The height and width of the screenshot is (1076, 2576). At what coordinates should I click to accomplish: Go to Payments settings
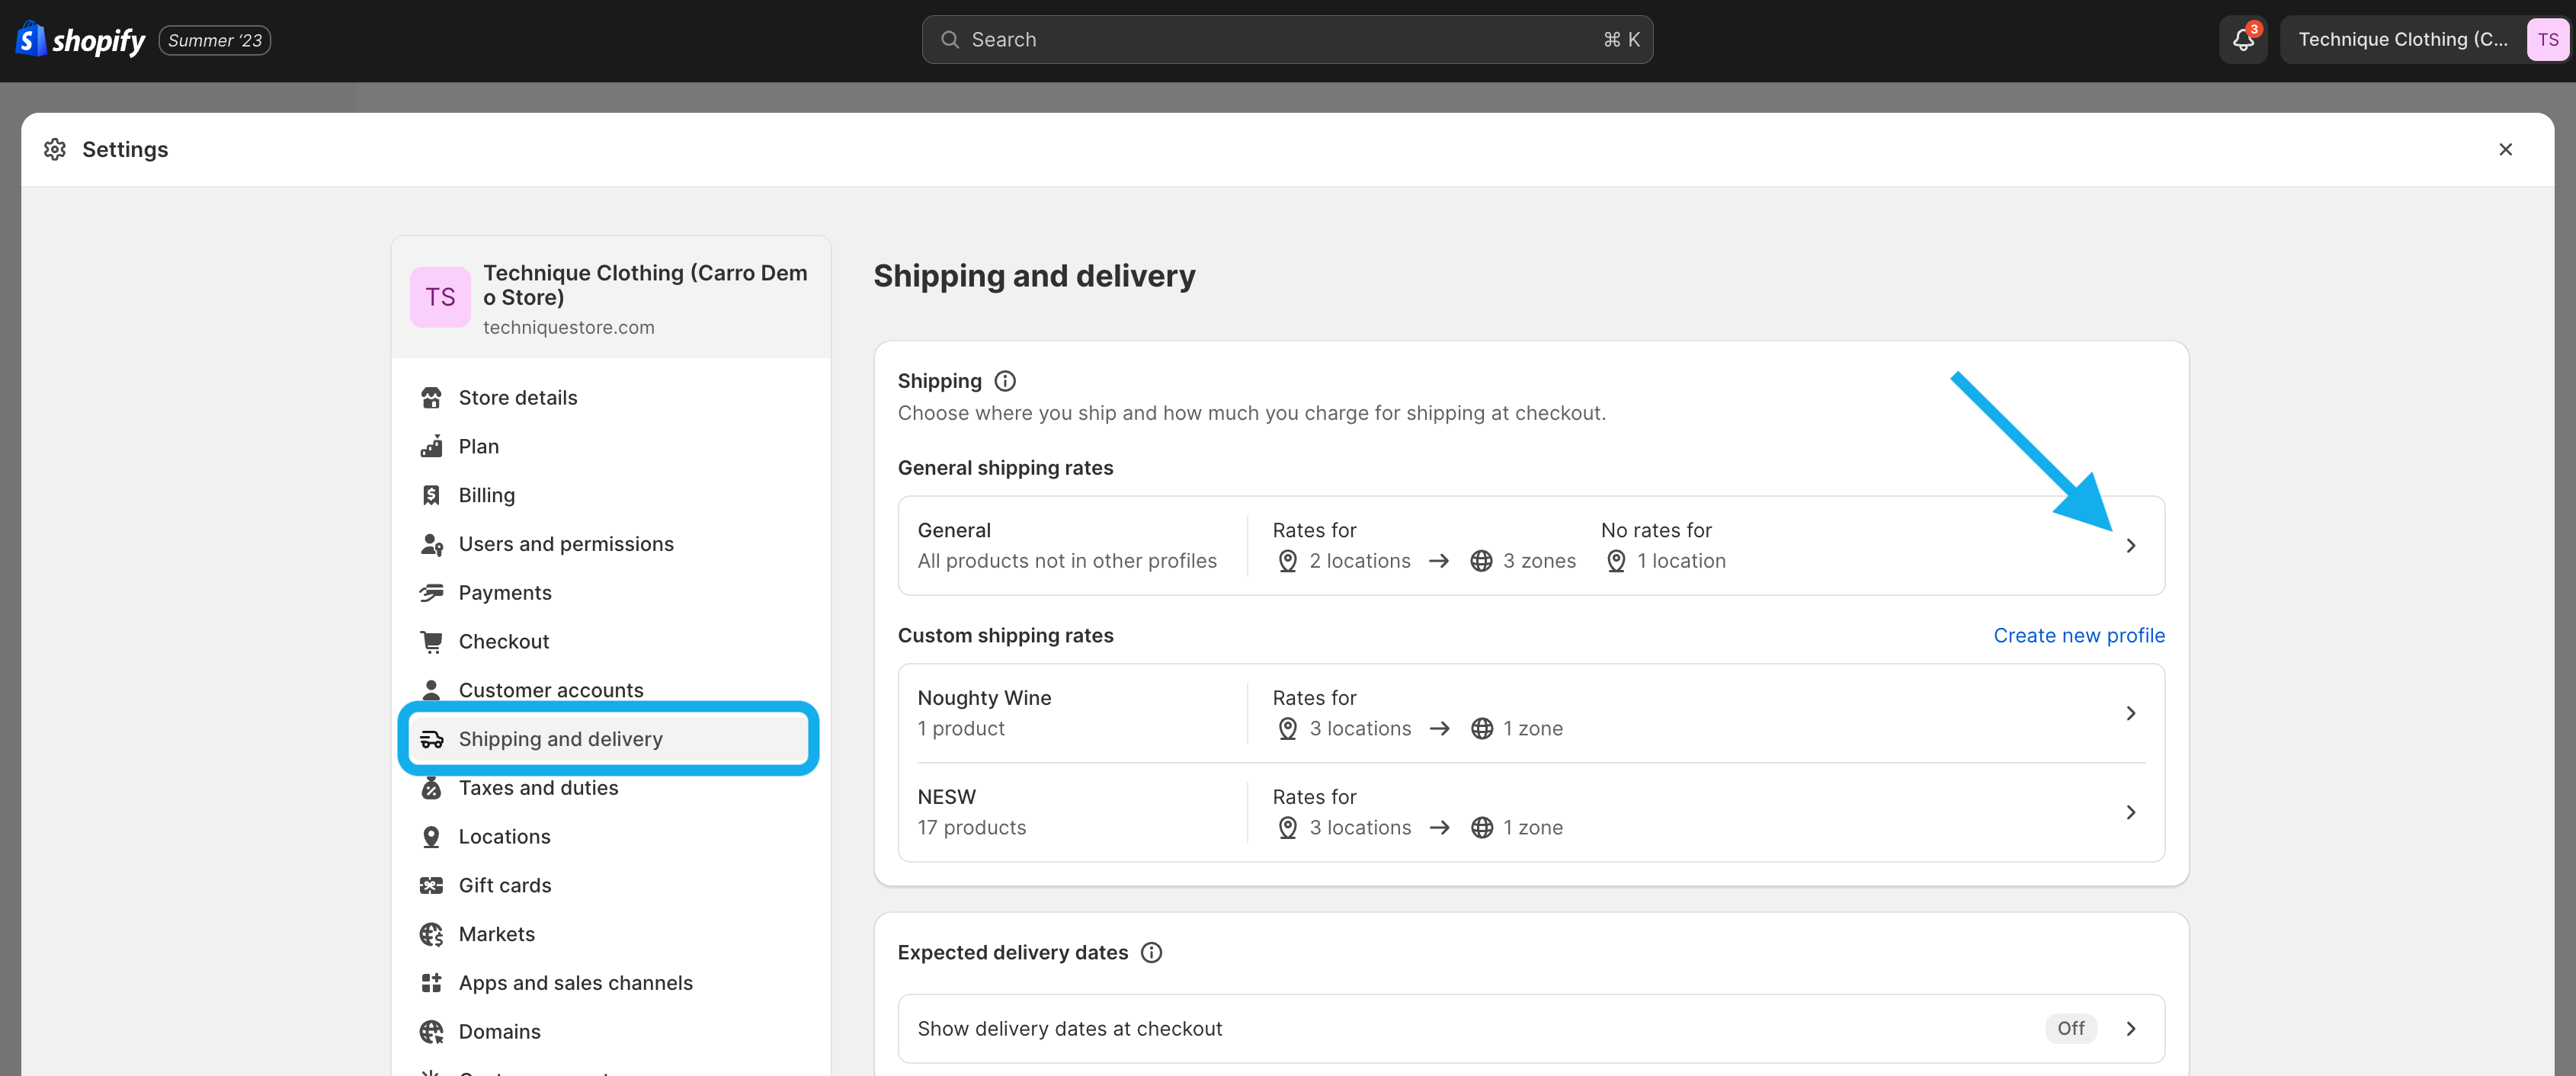click(504, 593)
